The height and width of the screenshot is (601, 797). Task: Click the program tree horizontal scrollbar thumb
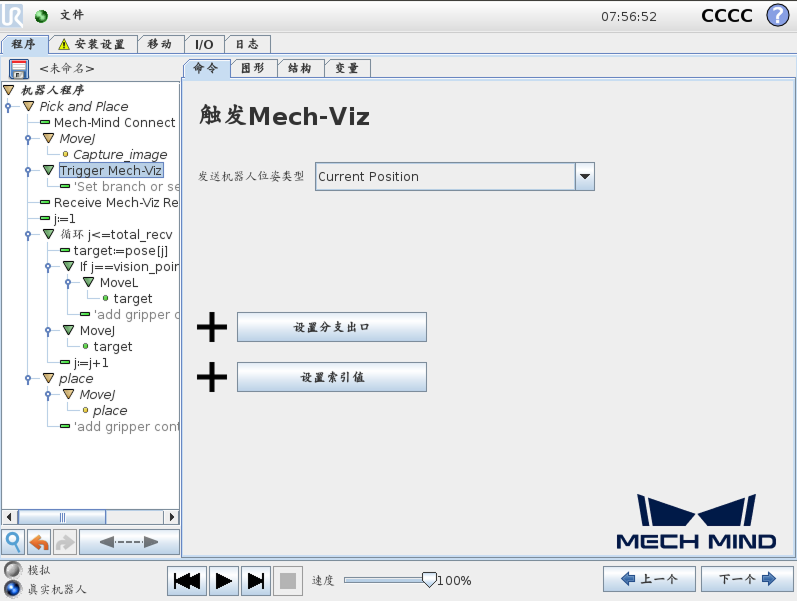click(x=62, y=517)
